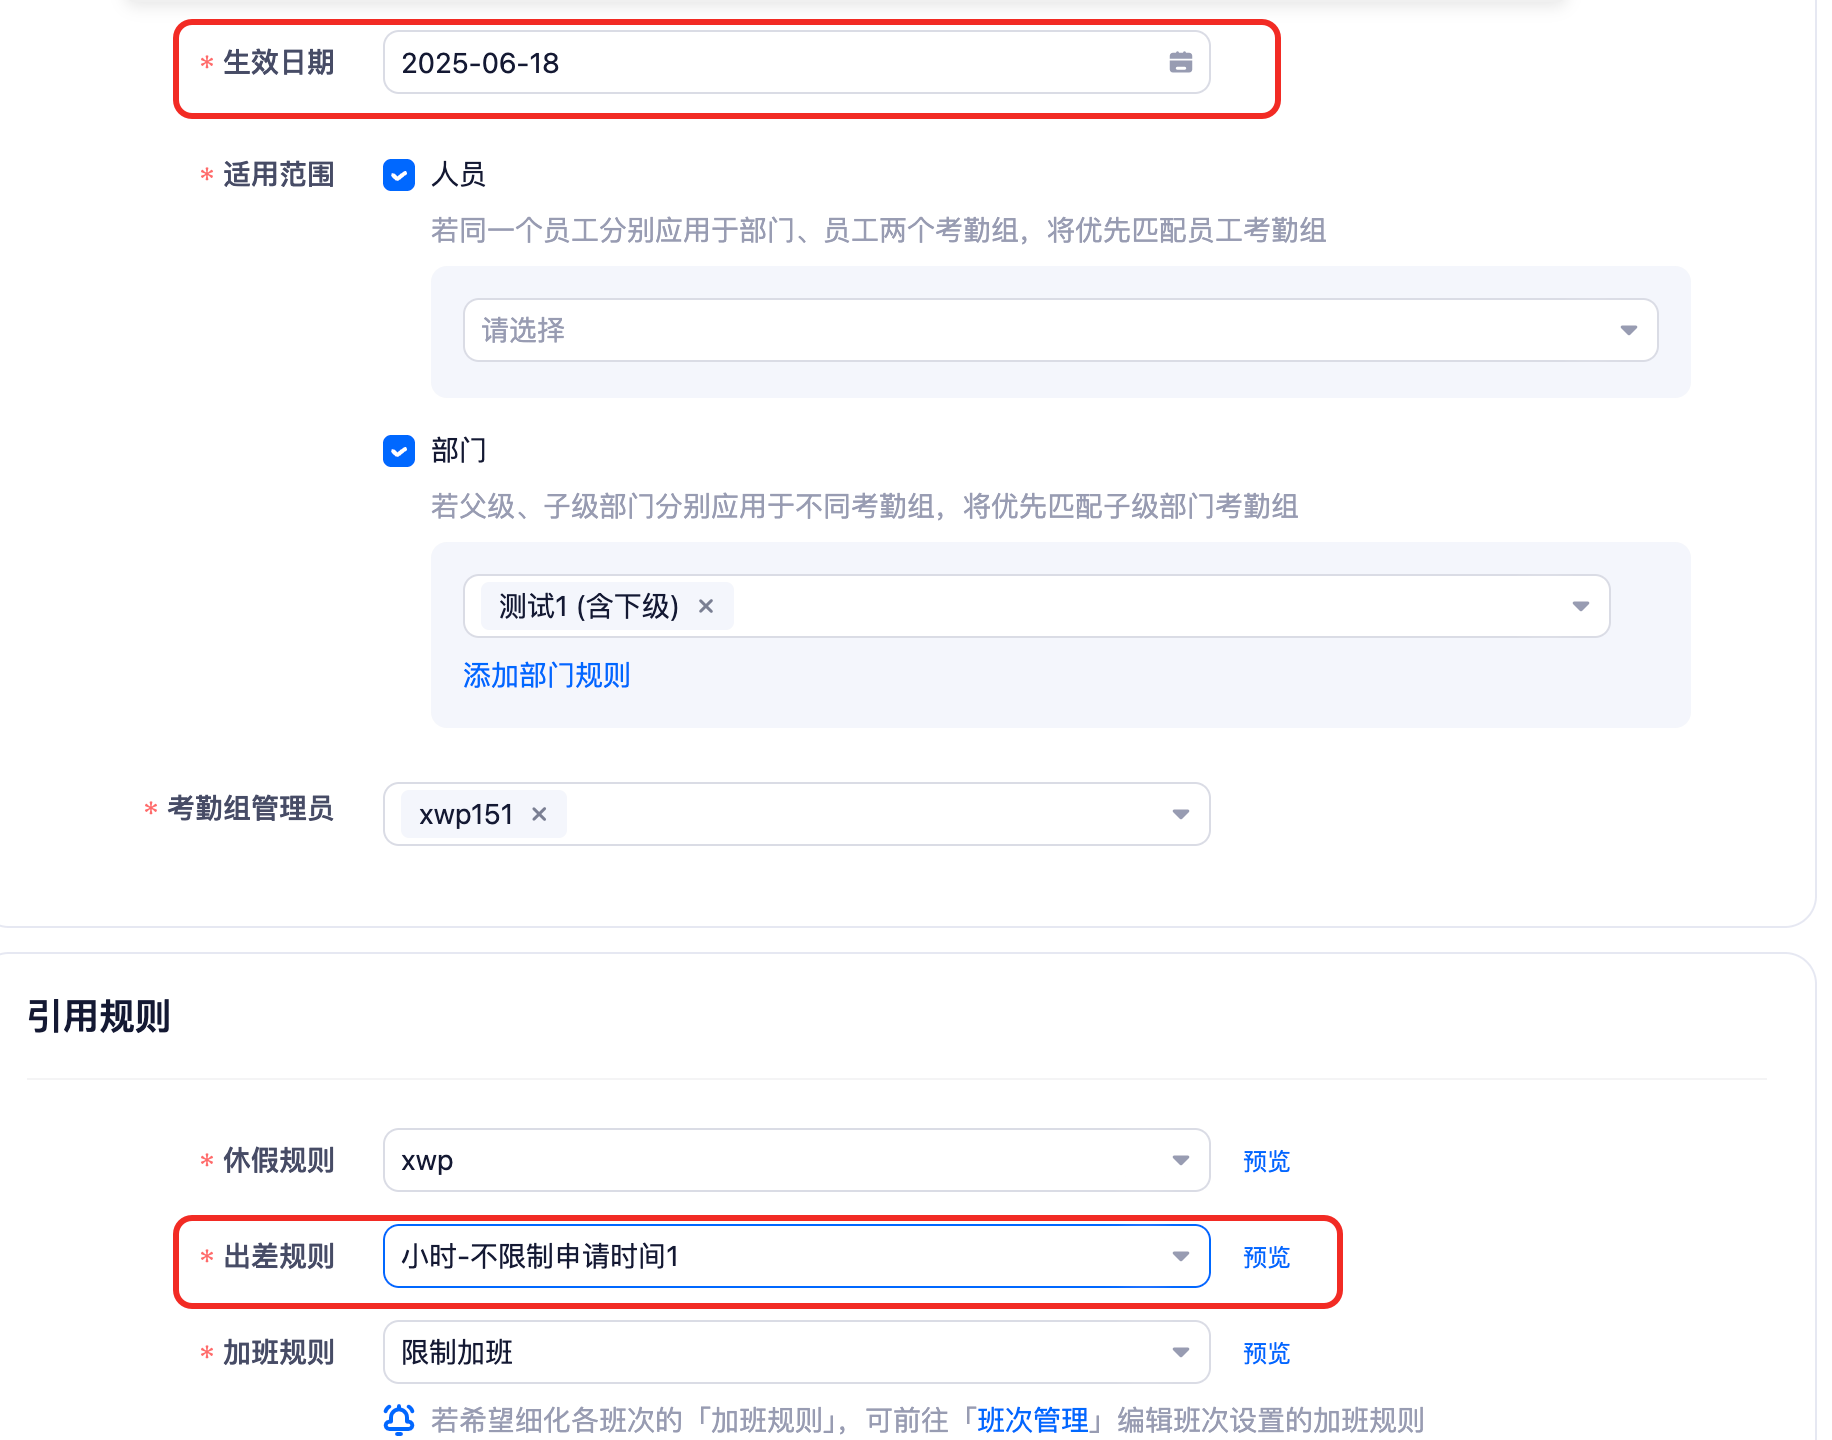Viewport: 1832px width, 1440px height.
Task: Open the 出差规则 dropdown
Action: tap(796, 1256)
